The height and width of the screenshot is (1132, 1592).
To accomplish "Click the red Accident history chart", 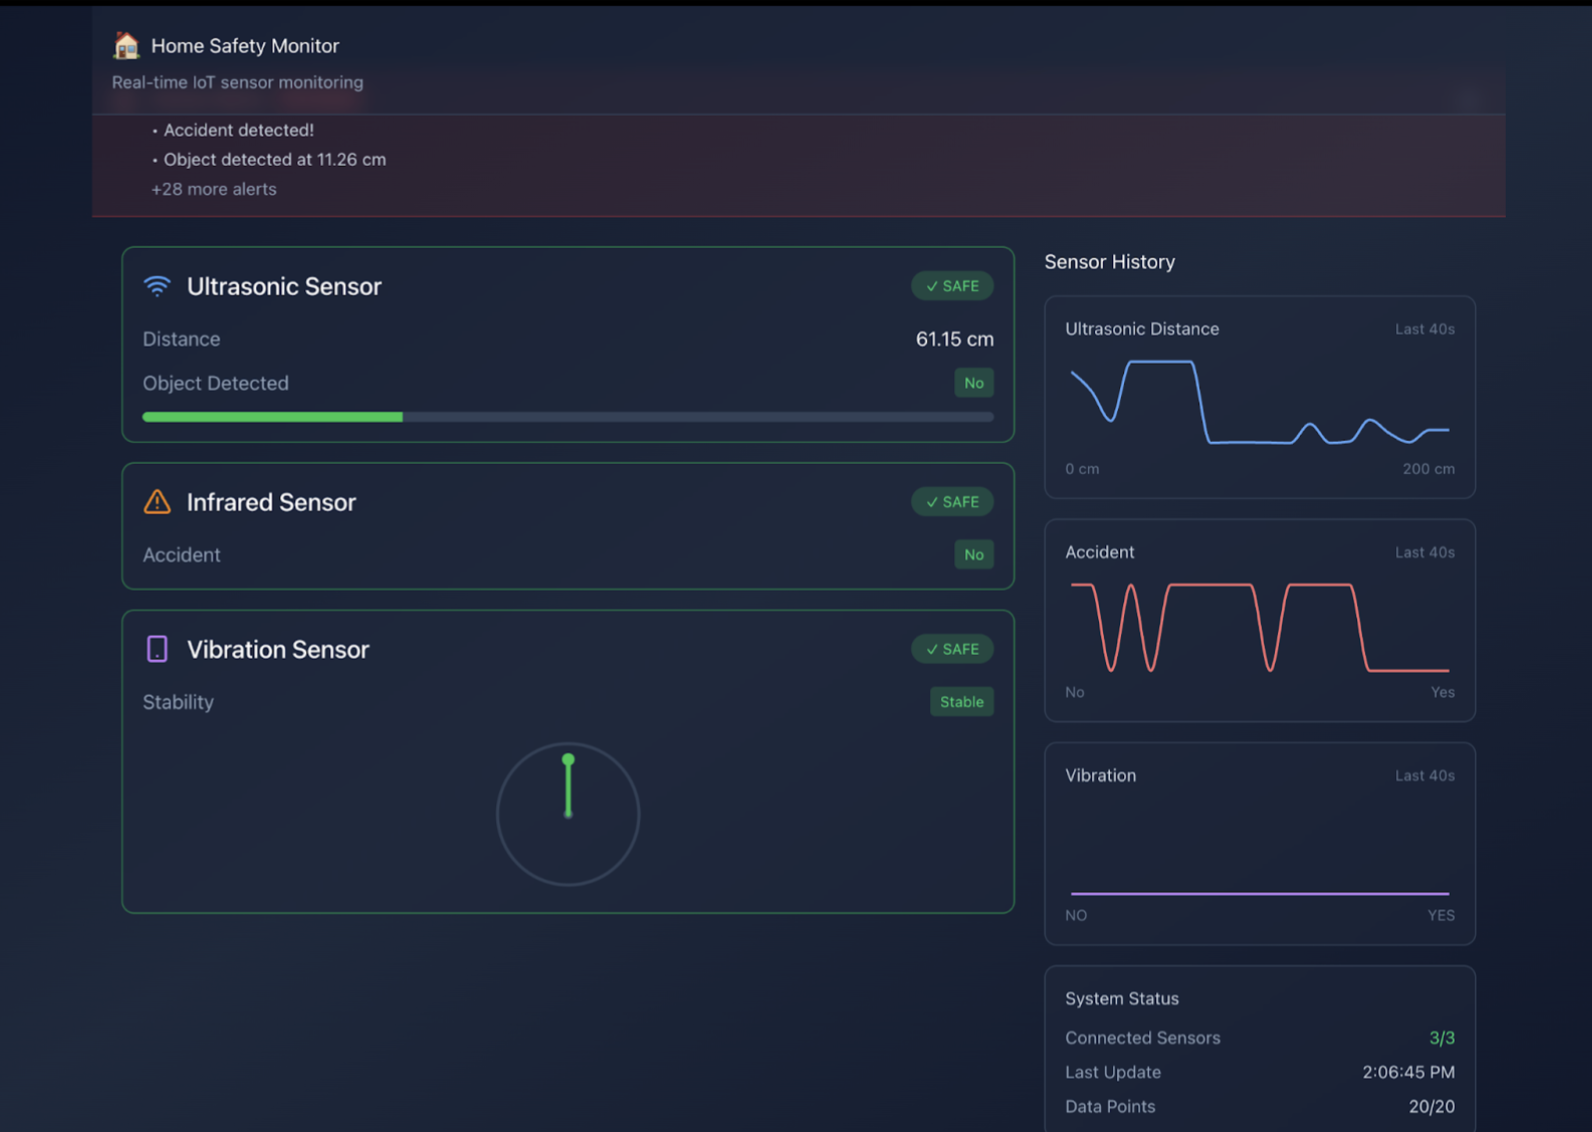I will click(x=1259, y=627).
